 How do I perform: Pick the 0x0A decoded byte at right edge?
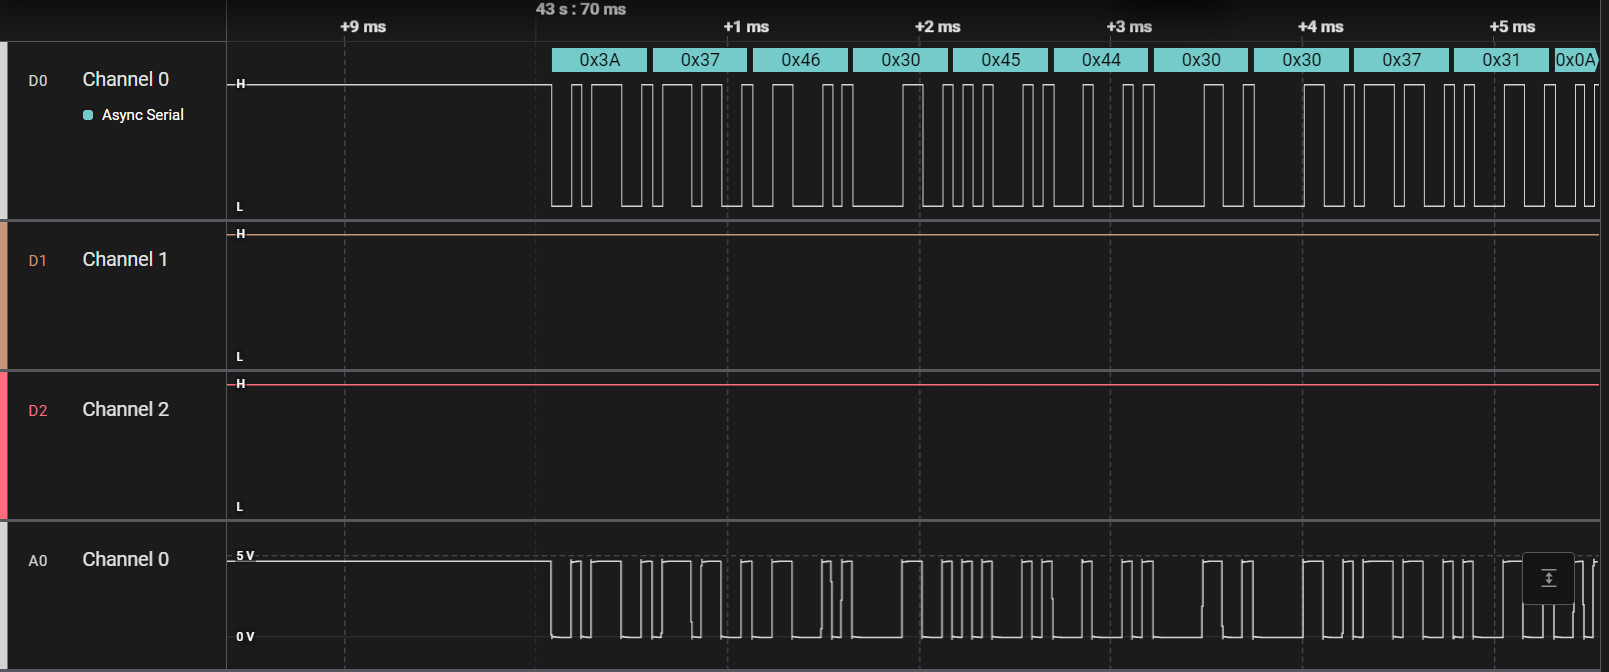(x=1576, y=60)
